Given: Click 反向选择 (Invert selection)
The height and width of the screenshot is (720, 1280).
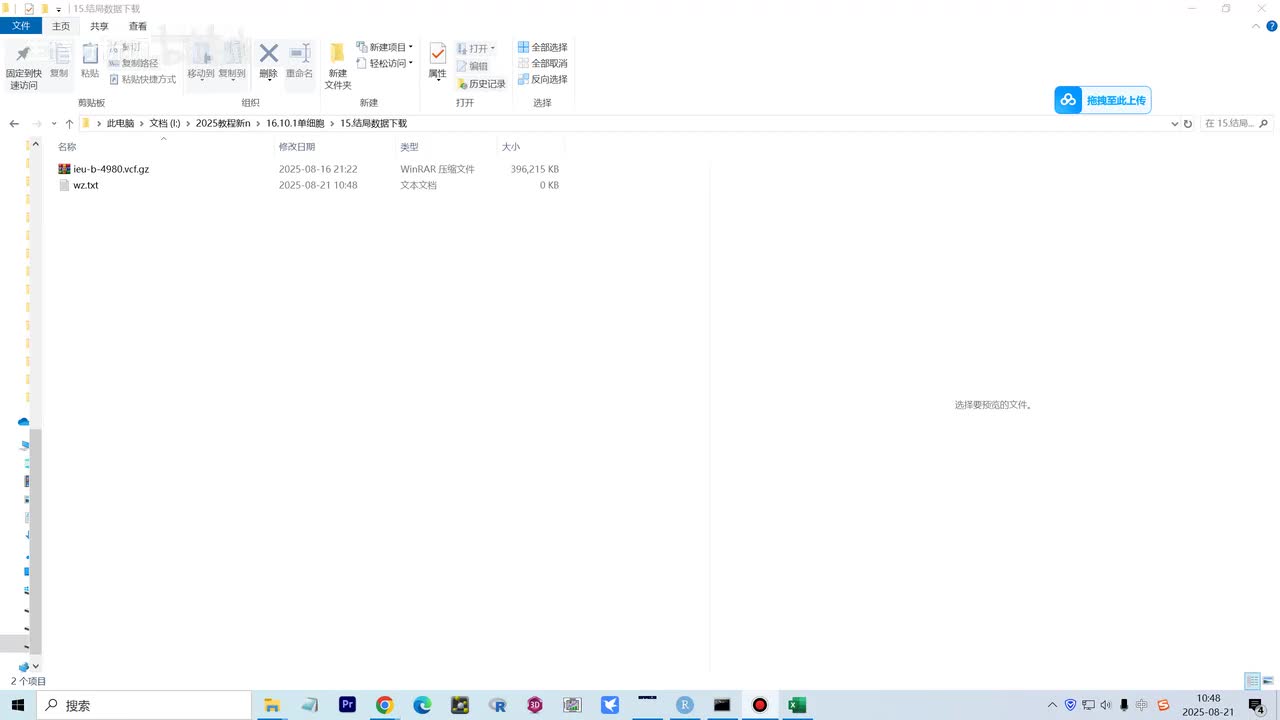Looking at the screenshot, I should (x=543, y=79).
